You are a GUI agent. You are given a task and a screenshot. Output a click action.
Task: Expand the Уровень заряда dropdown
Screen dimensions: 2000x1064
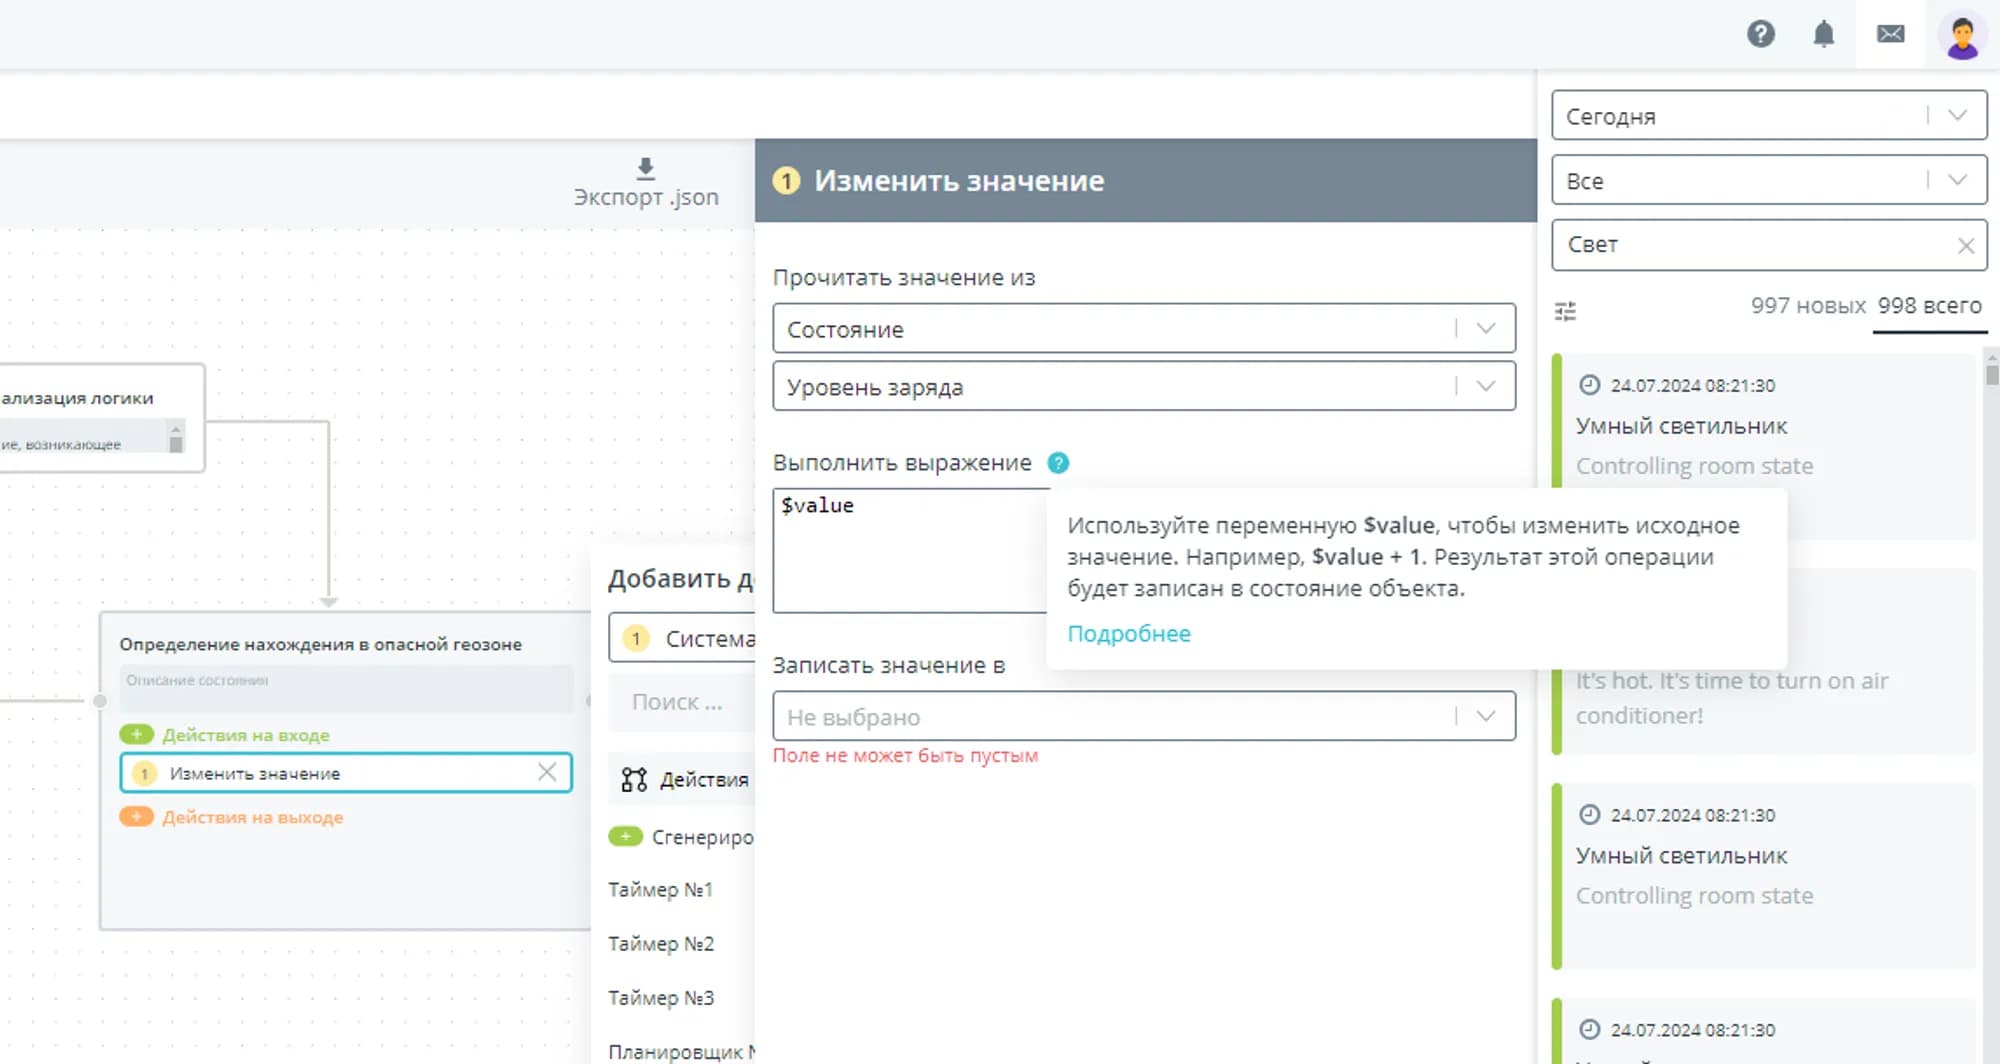1485,387
